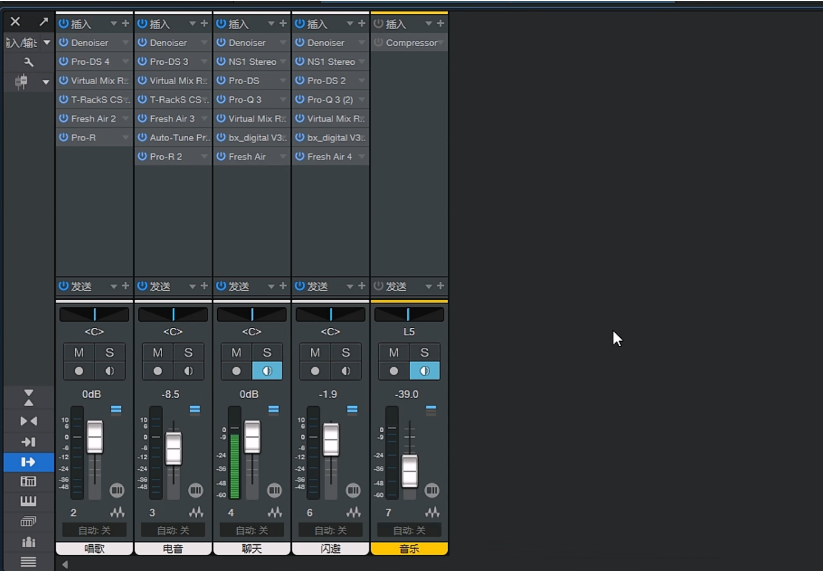Add insert on channel 唱歌 with plus

[125, 24]
